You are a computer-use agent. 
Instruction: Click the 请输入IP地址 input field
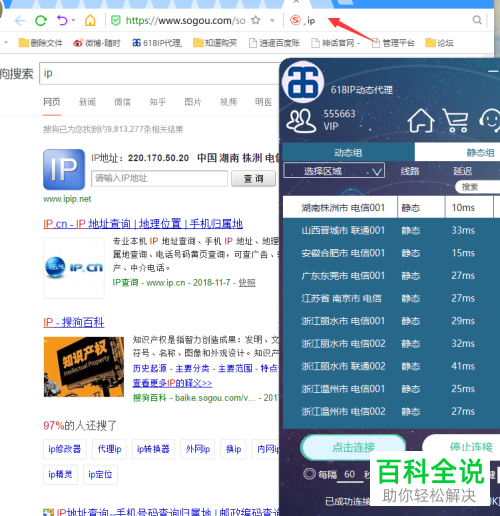159,178
